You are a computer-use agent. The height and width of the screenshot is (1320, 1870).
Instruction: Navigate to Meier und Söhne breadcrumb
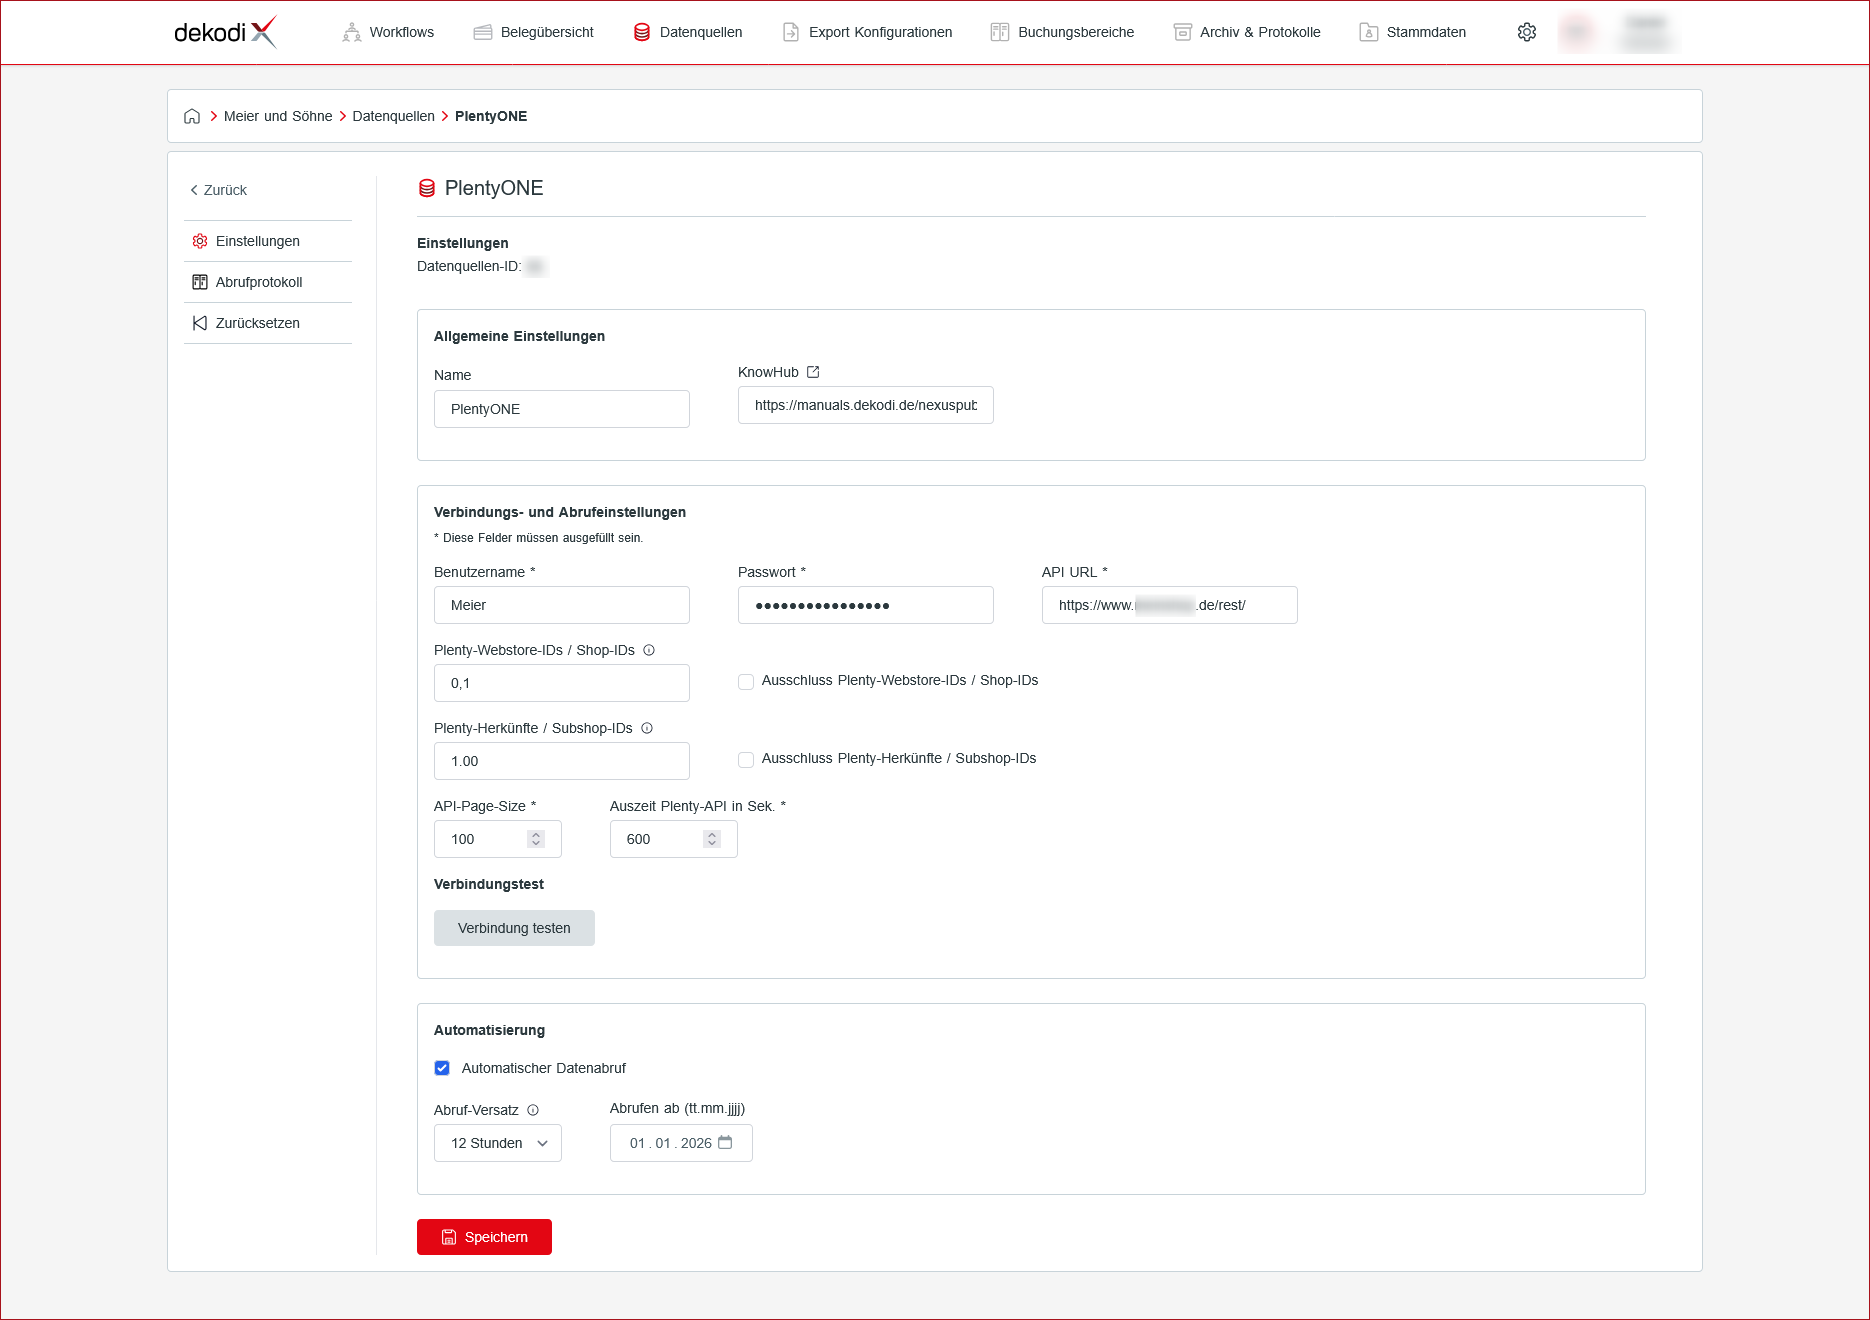tap(278, 116)
